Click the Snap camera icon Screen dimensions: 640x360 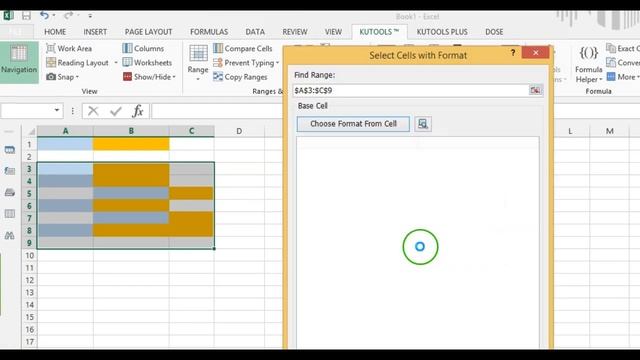[51, 77]
